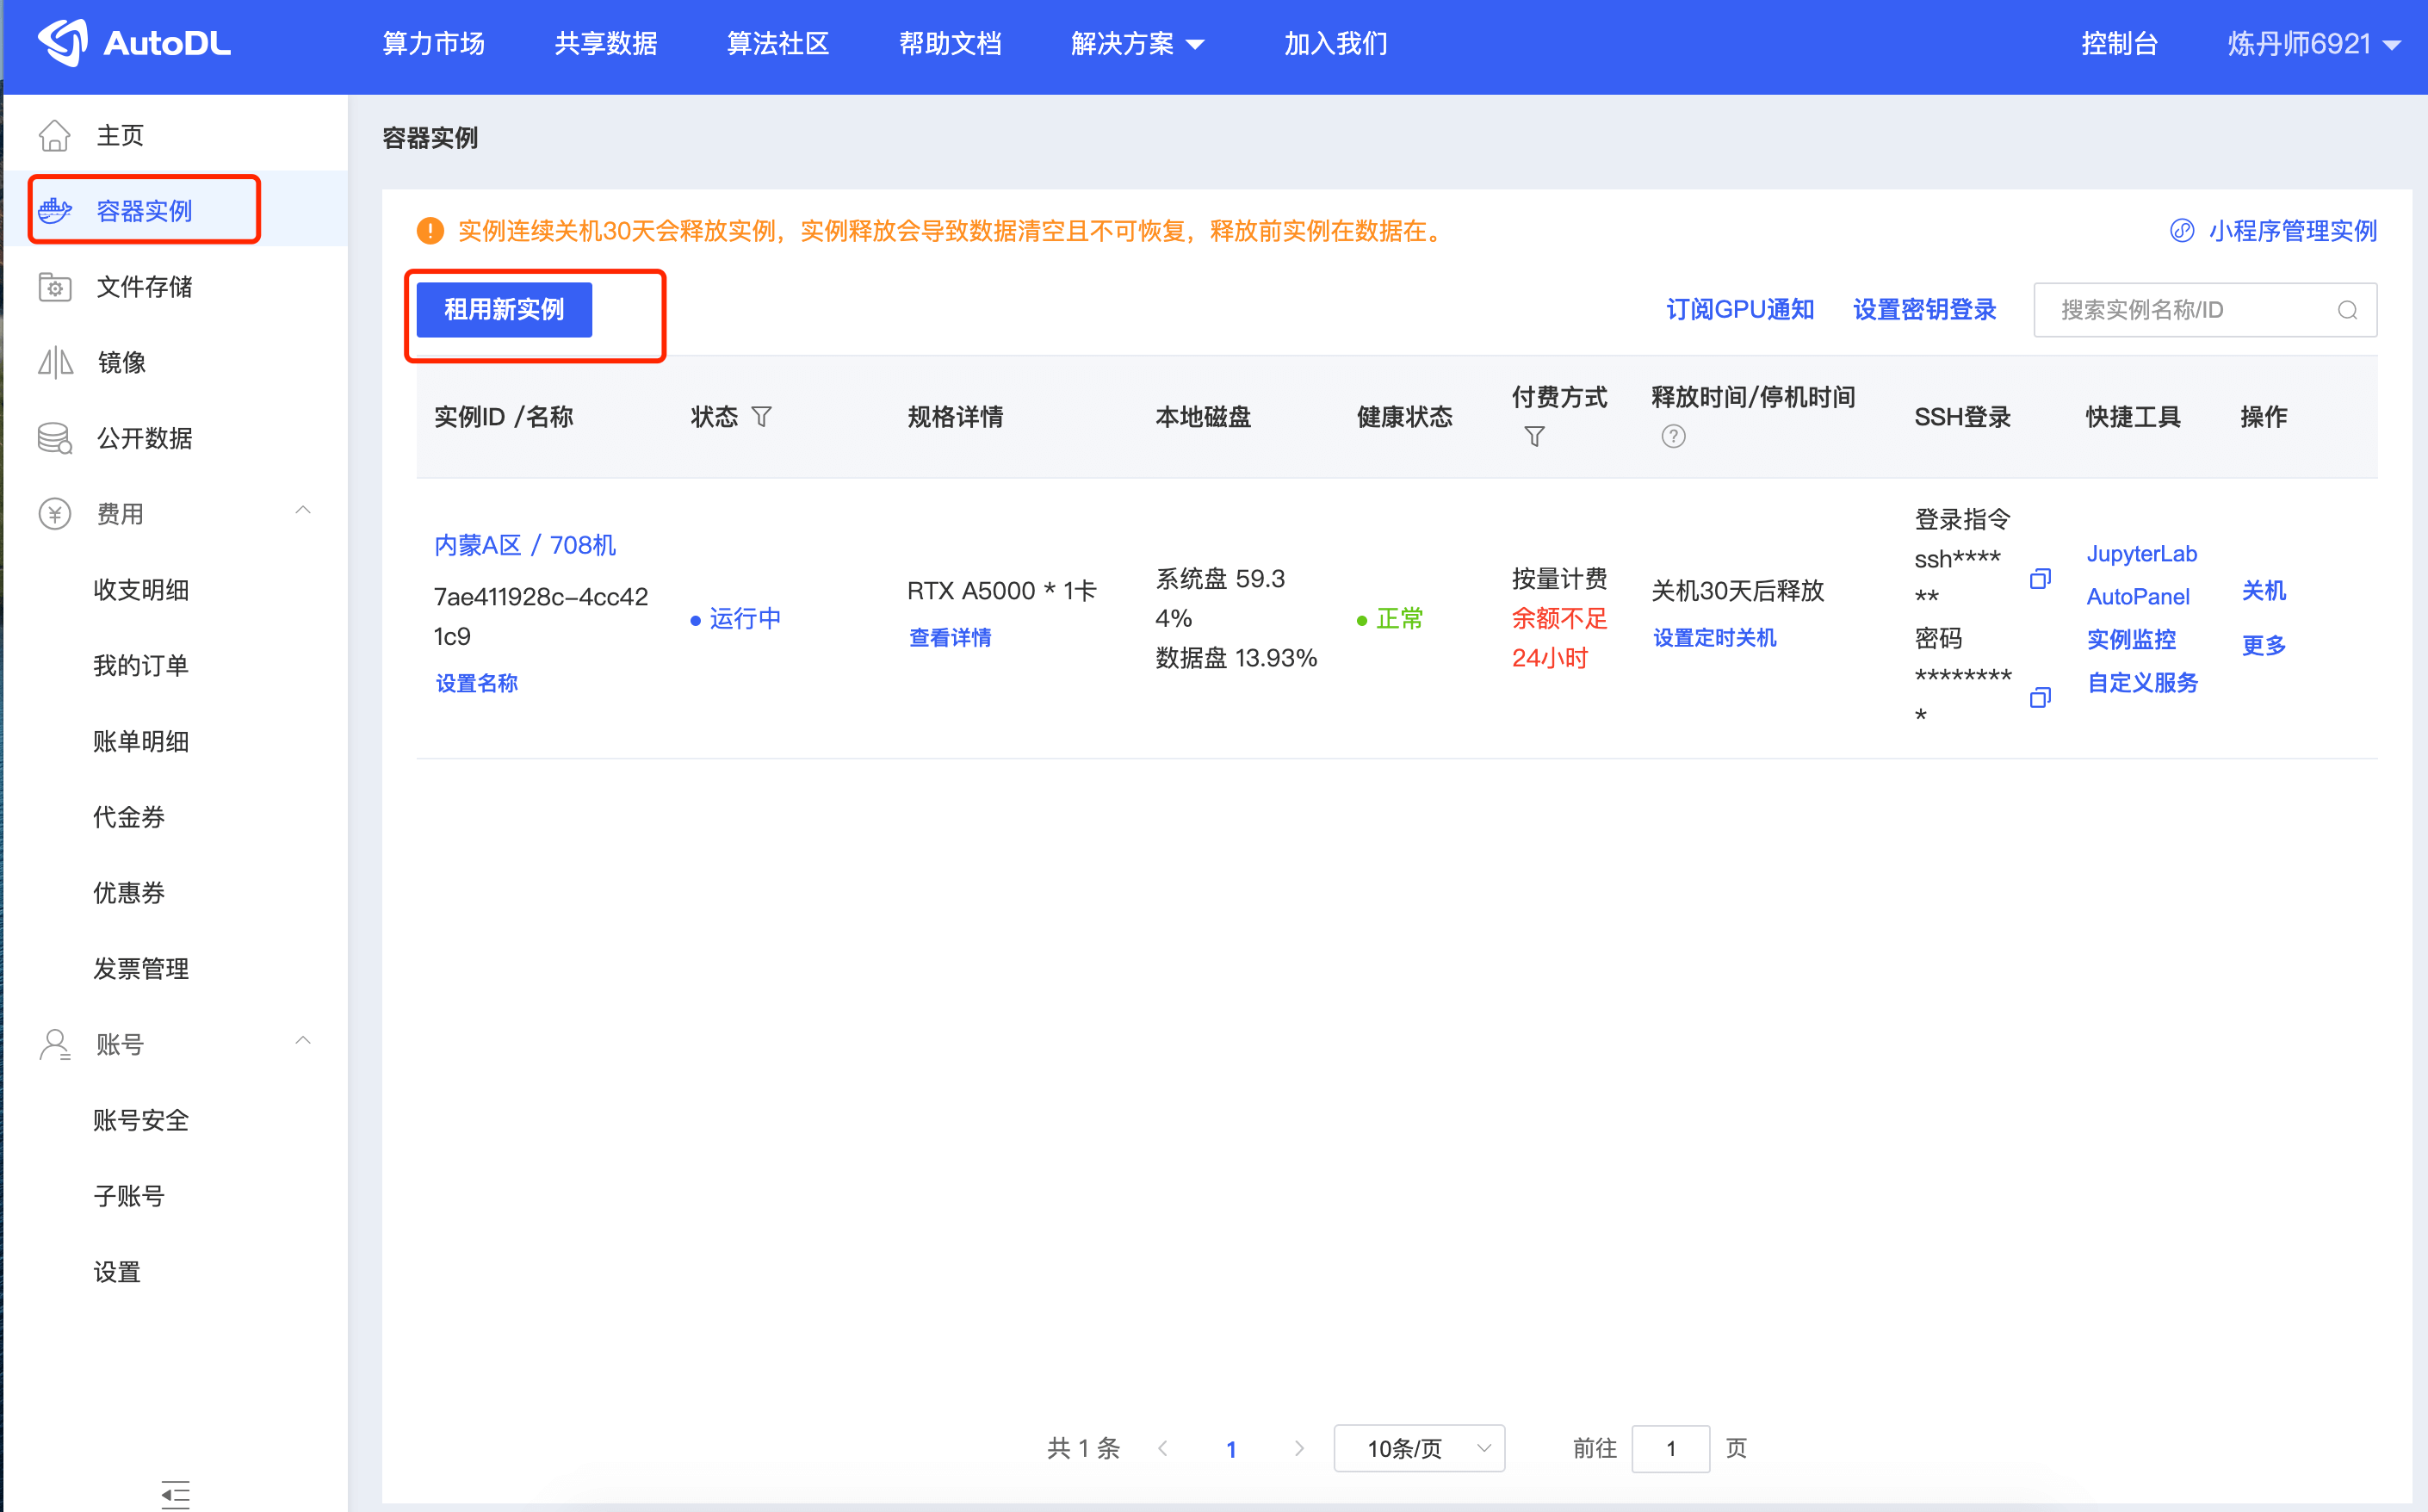This screenshot has width=2428, height=1512.
Task: Click the status column filter icon
Action: [762, 417]
